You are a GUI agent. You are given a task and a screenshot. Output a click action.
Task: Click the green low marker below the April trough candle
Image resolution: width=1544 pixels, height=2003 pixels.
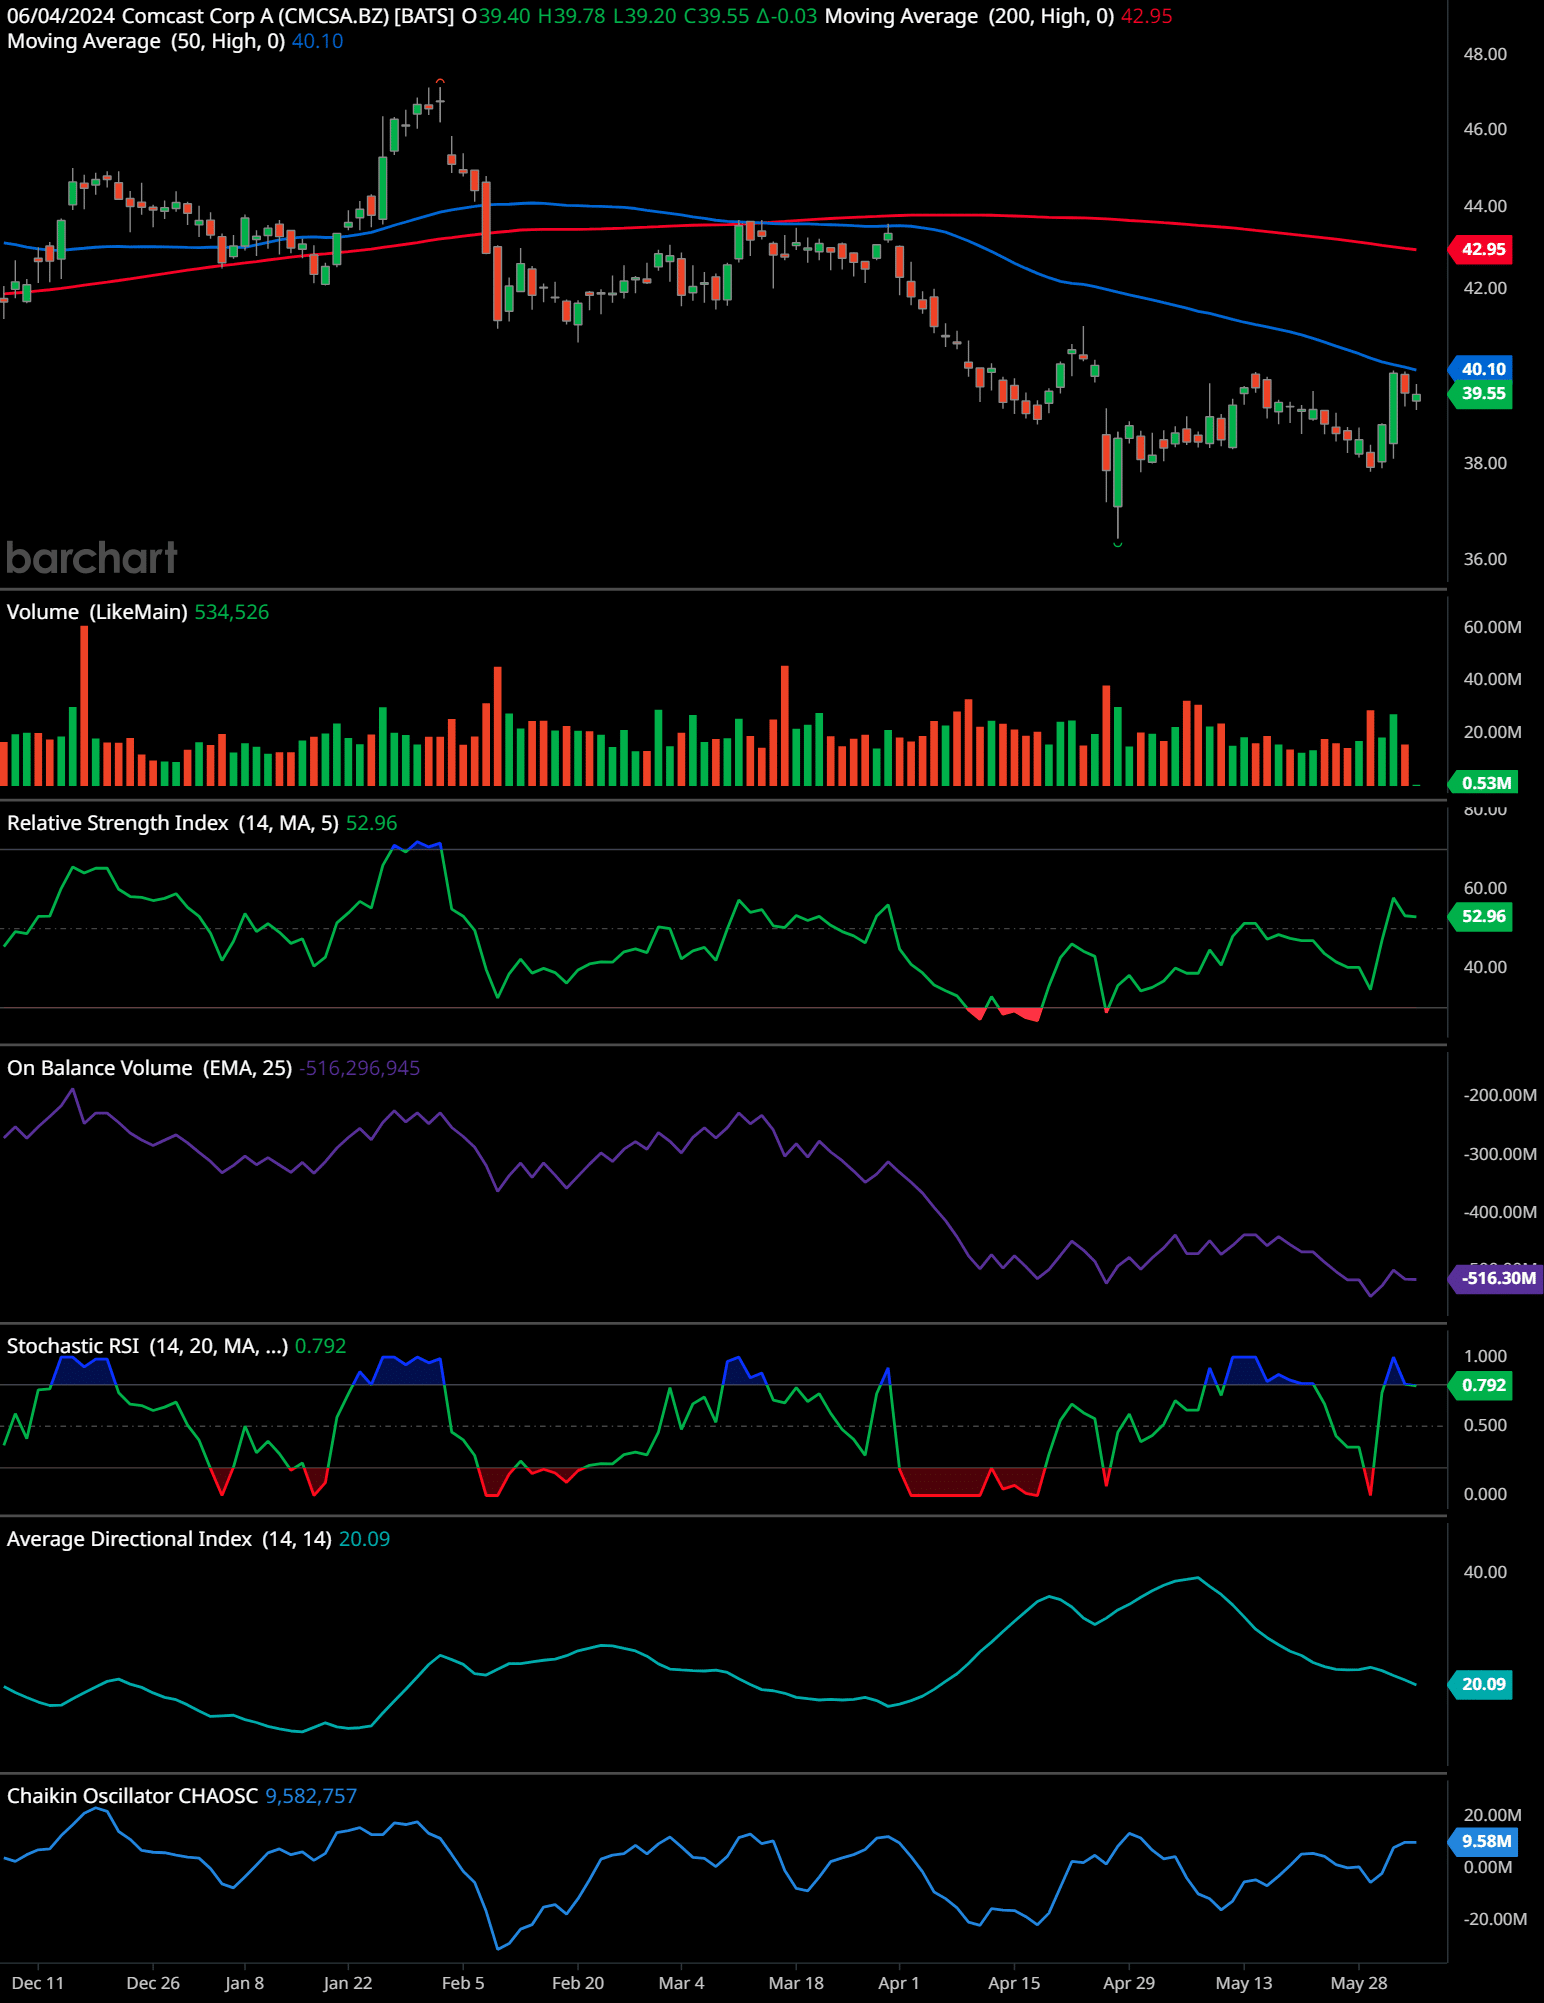pyautogui.click(x=1118, y=544)
